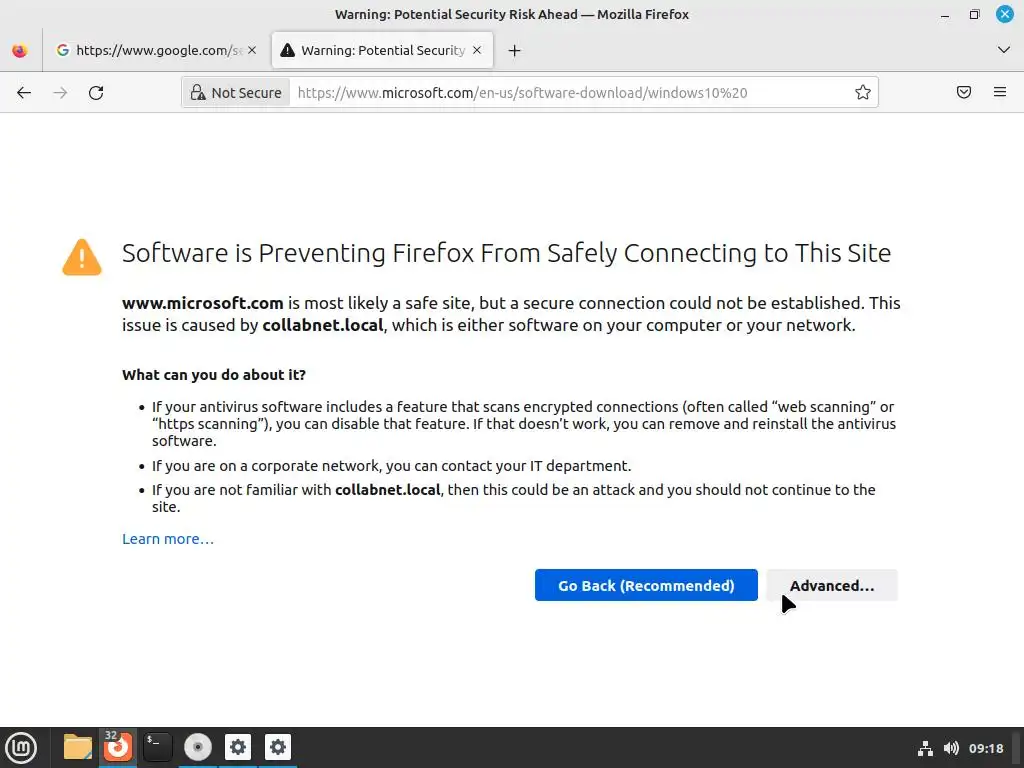Viewport: 1024px width, 768px height.
Task: Open the Save to Pocket icon
Action: point(963,92)
